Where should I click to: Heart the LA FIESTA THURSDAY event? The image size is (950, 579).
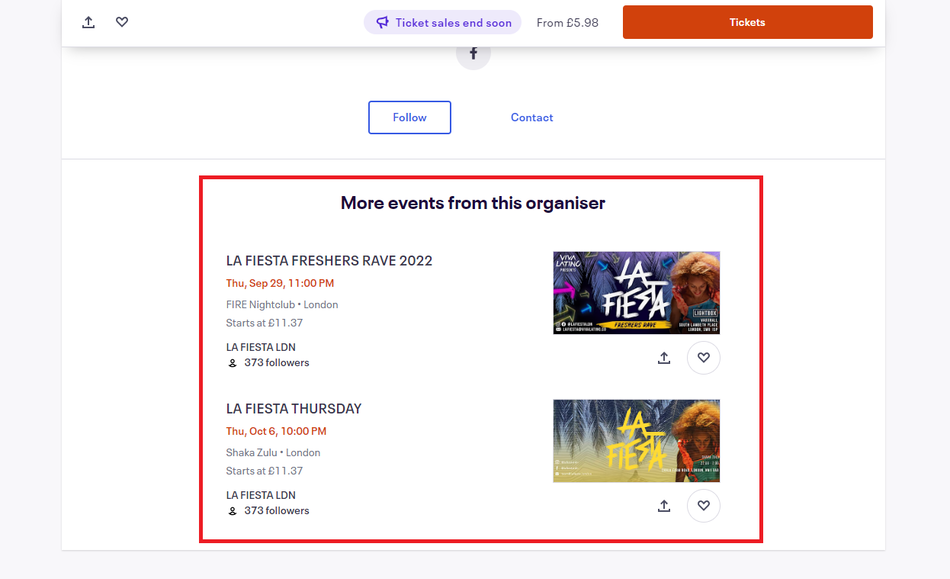coord(704,506)
